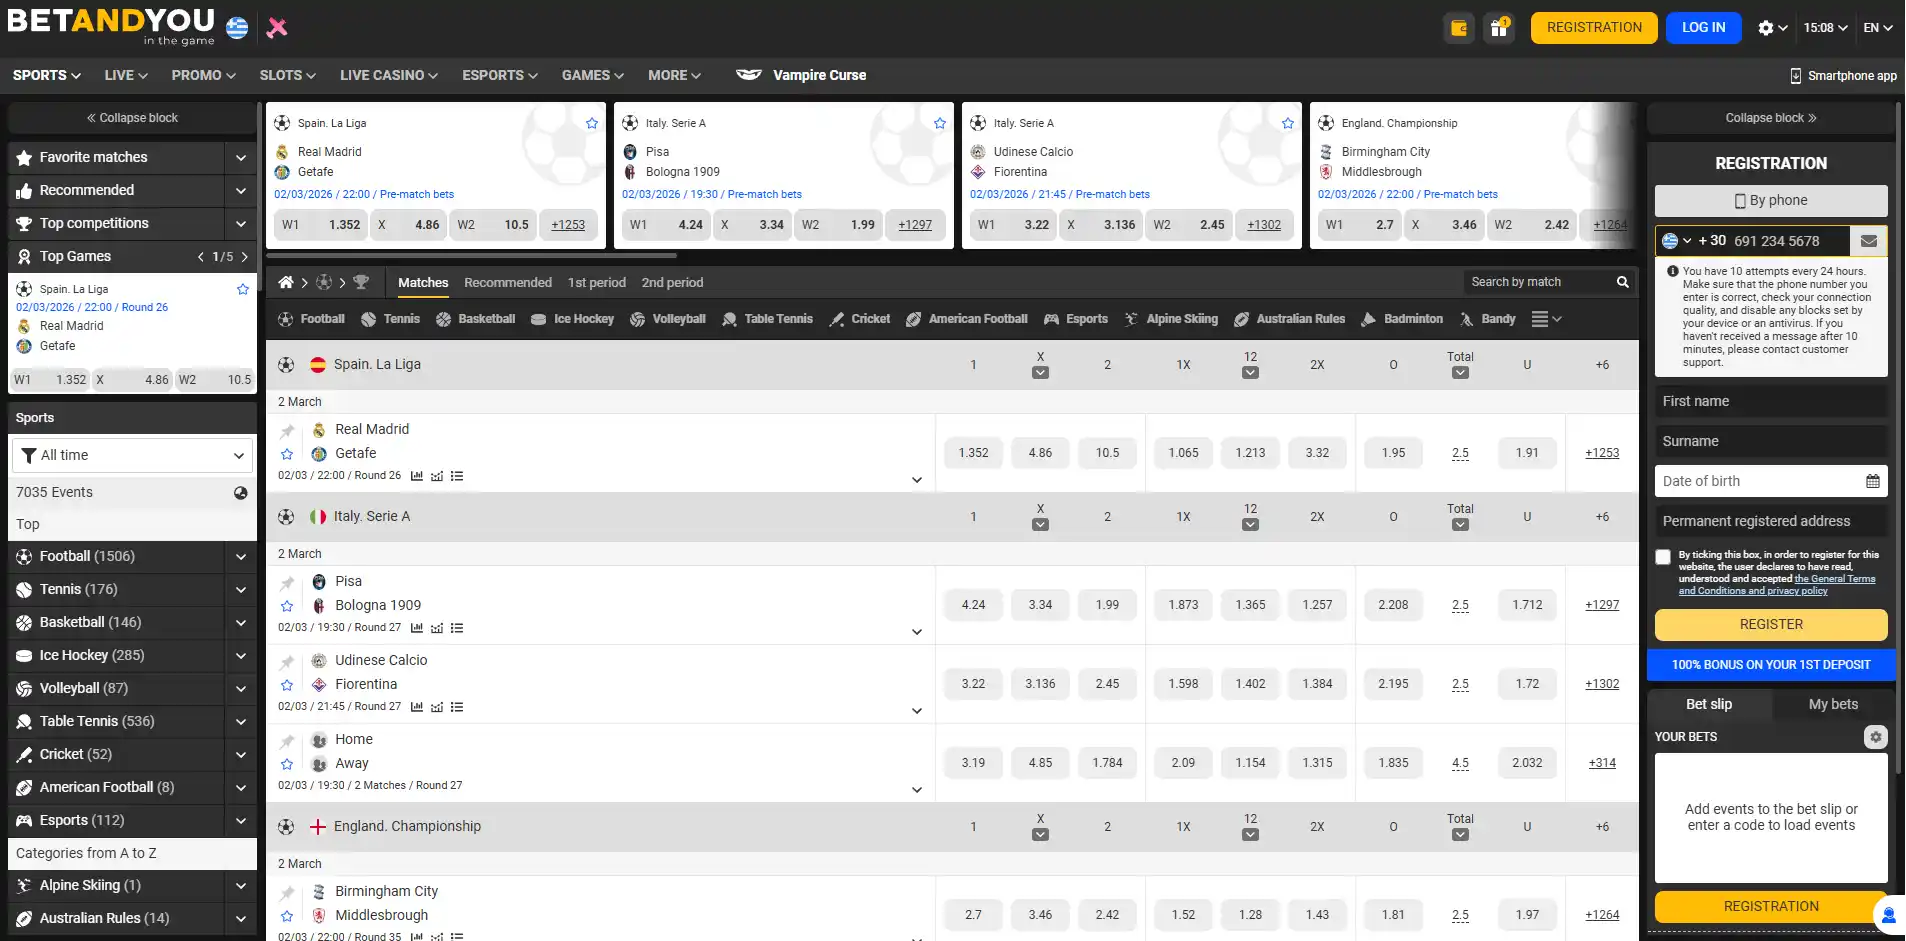The width and height of the screenshot is (1906, 941).
Task: Star the Real Madrid Getafe match row
Action: pos(287,454)
